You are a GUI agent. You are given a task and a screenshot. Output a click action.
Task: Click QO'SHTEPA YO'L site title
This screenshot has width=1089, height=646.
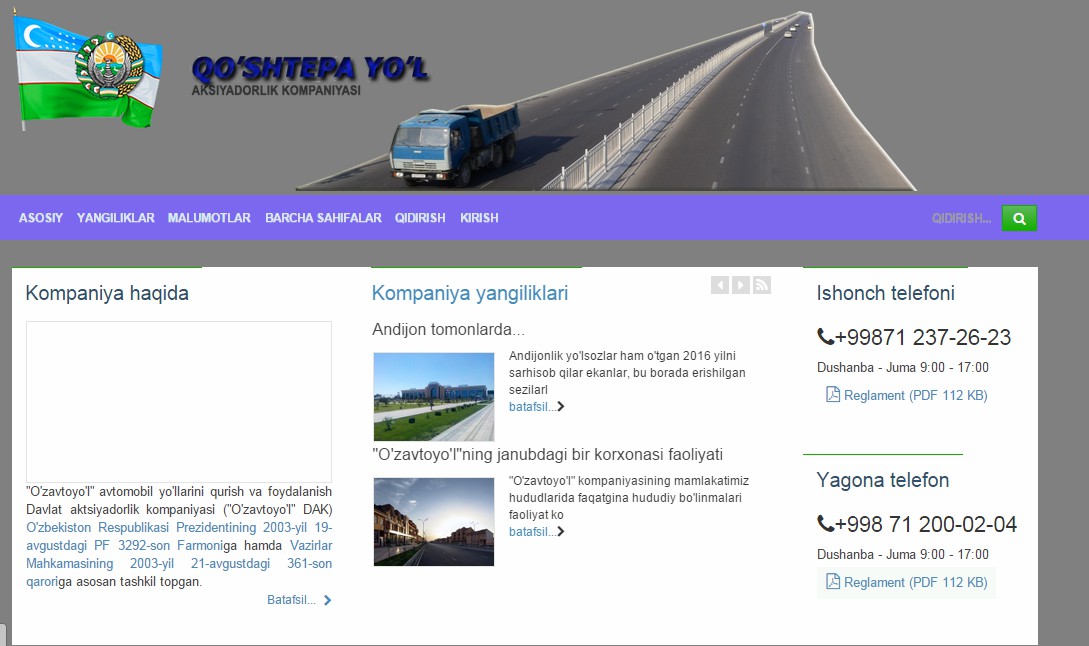[310, 68]
